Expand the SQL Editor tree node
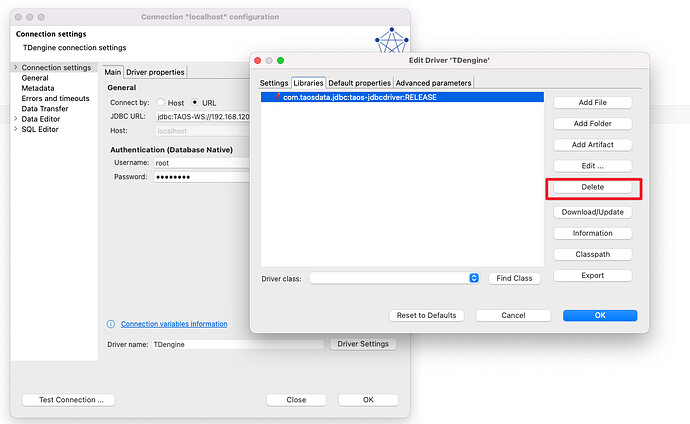This screenshot has height=424, width=690. pyautogui.click(x=15, y=128)
